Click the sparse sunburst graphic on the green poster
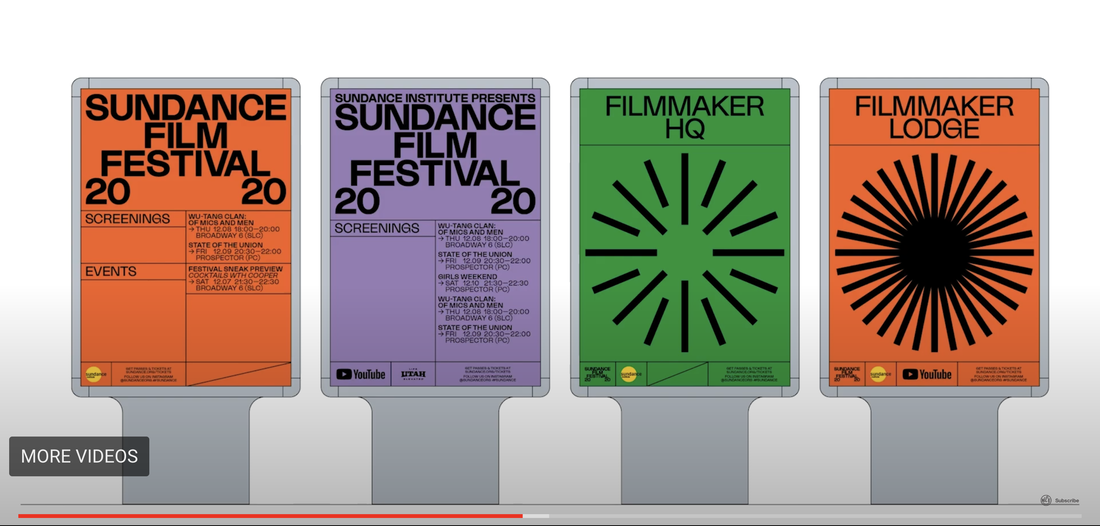 click(x=685, y=252)
